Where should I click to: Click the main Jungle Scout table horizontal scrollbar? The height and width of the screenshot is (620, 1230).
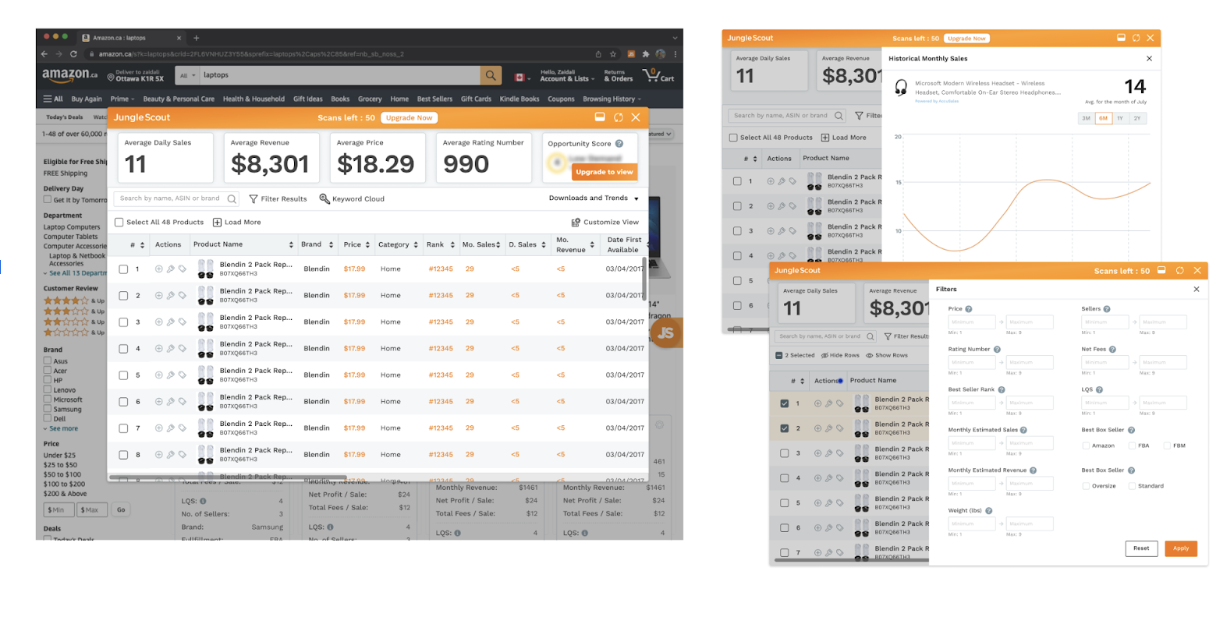[228, 479]
